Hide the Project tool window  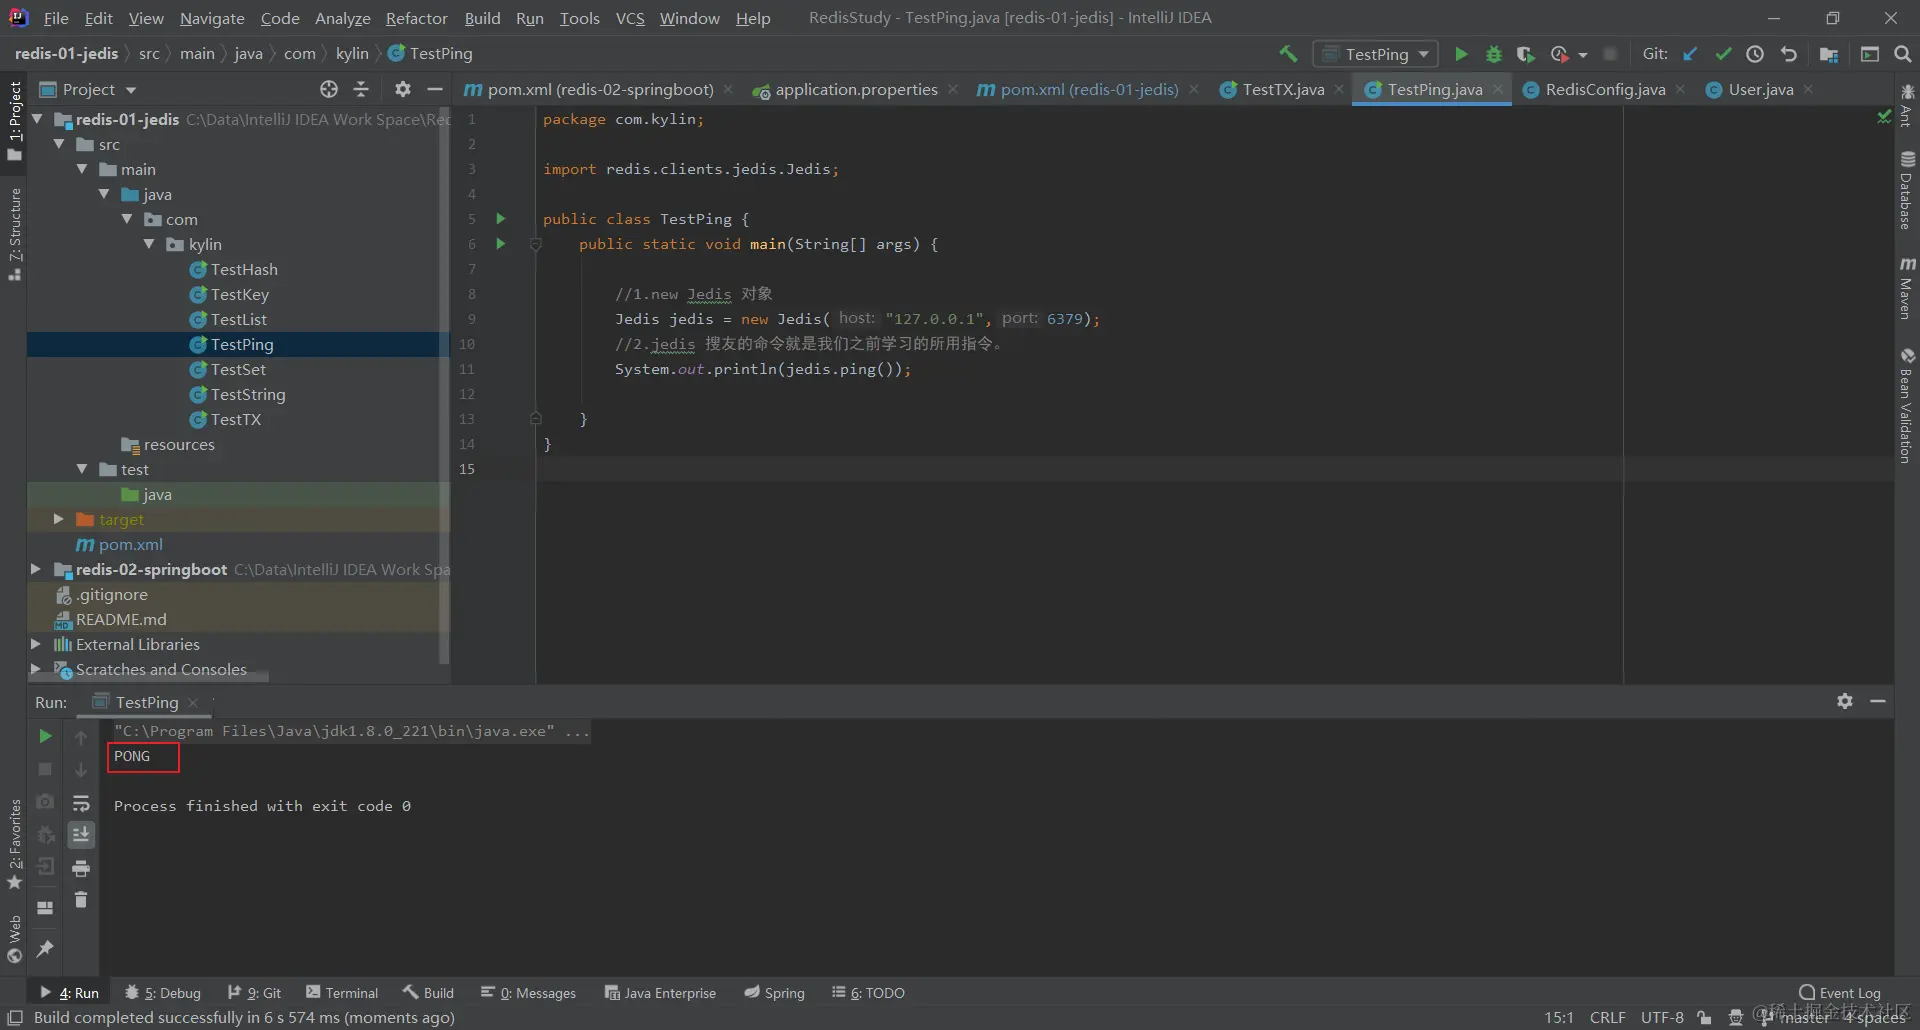point(434,89)
